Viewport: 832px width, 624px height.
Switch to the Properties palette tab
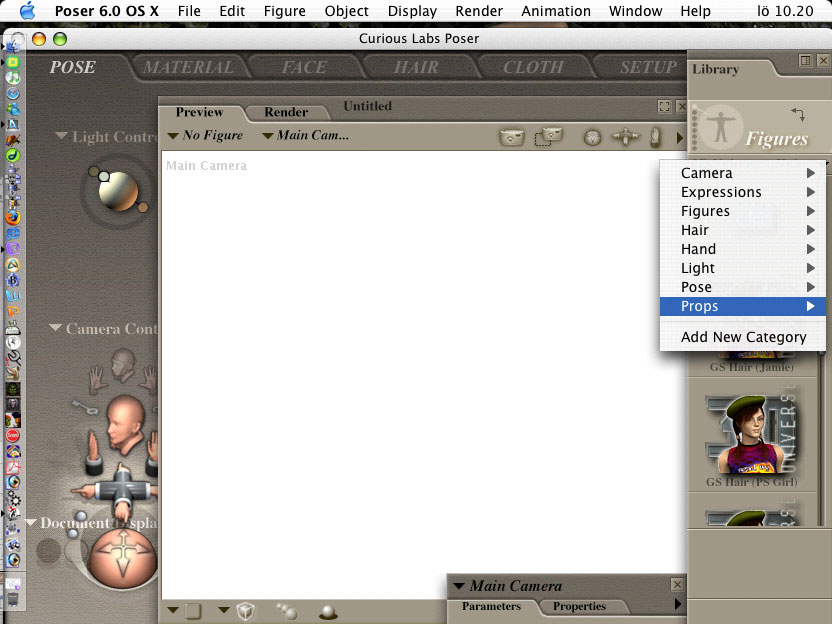pos(579,606)
